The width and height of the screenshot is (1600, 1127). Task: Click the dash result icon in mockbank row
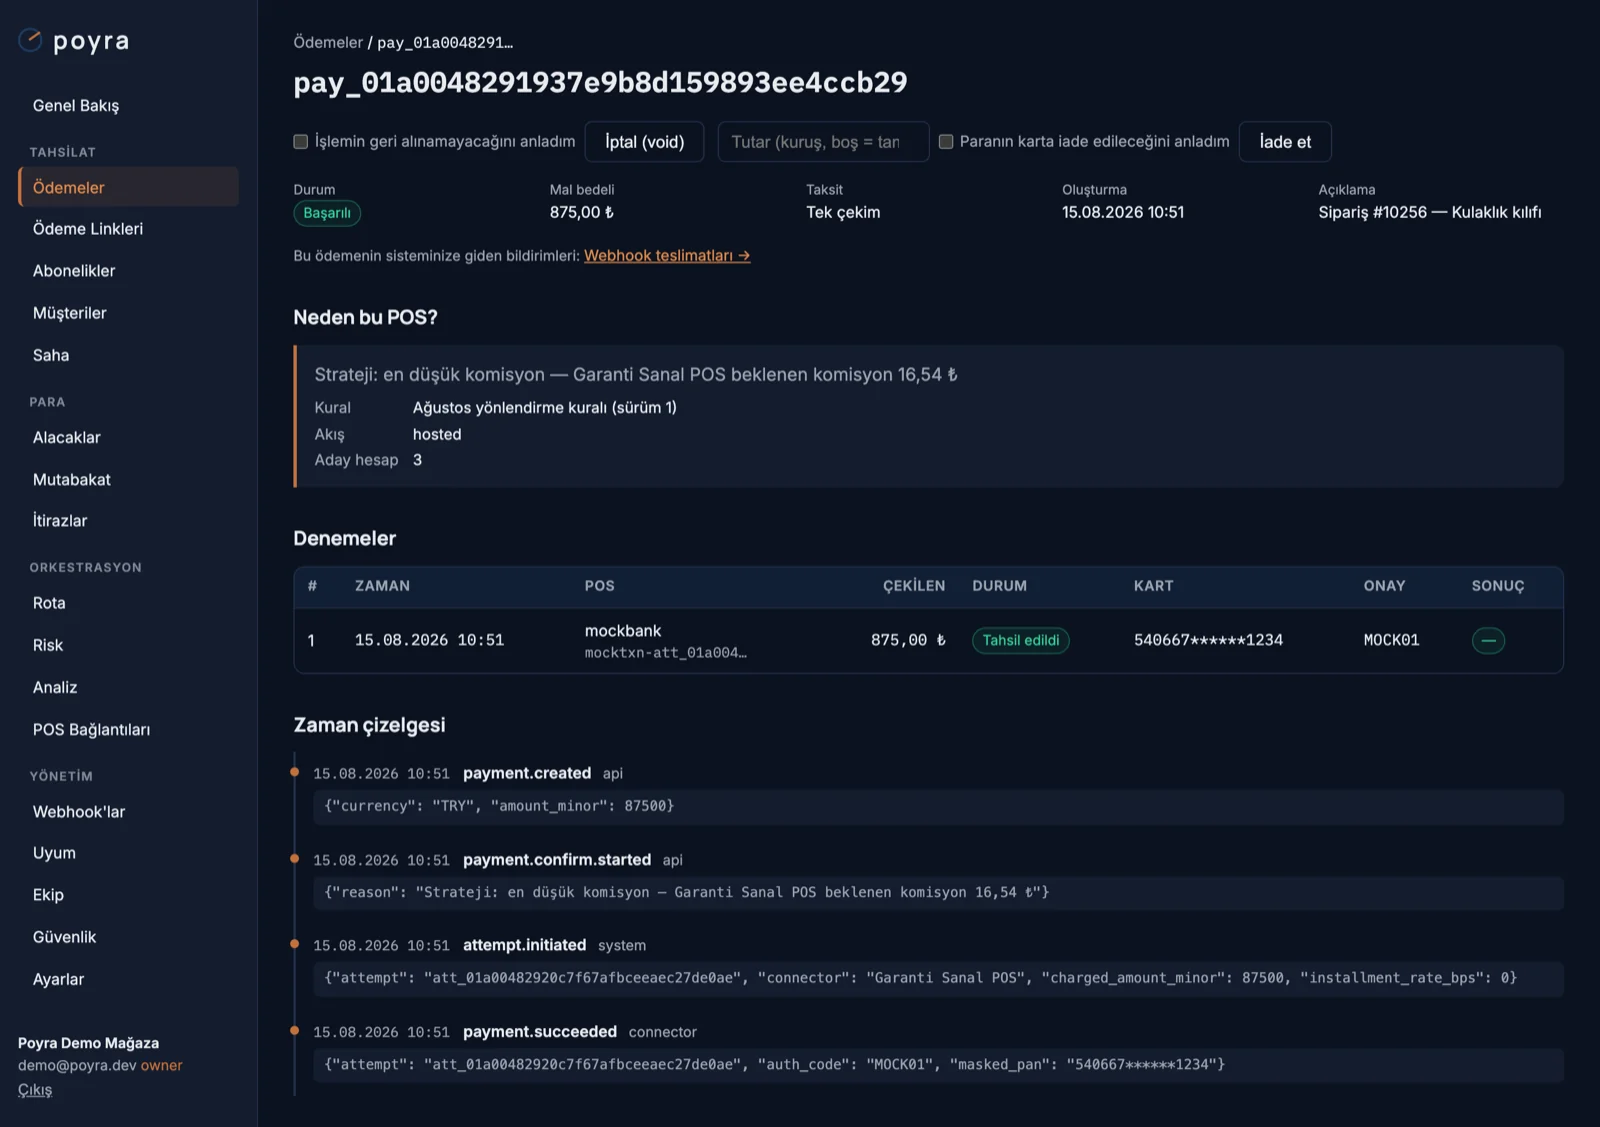coord(1488,640)
